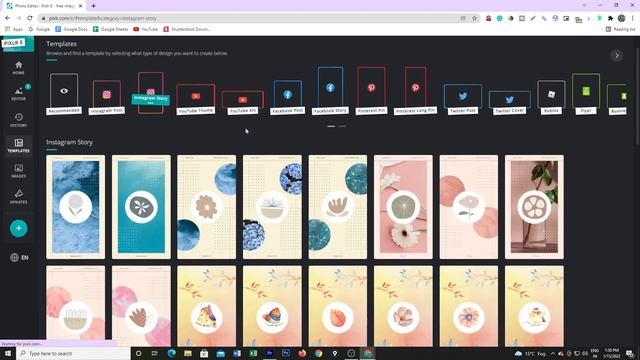Open the EN language selector

click(19, 258)
